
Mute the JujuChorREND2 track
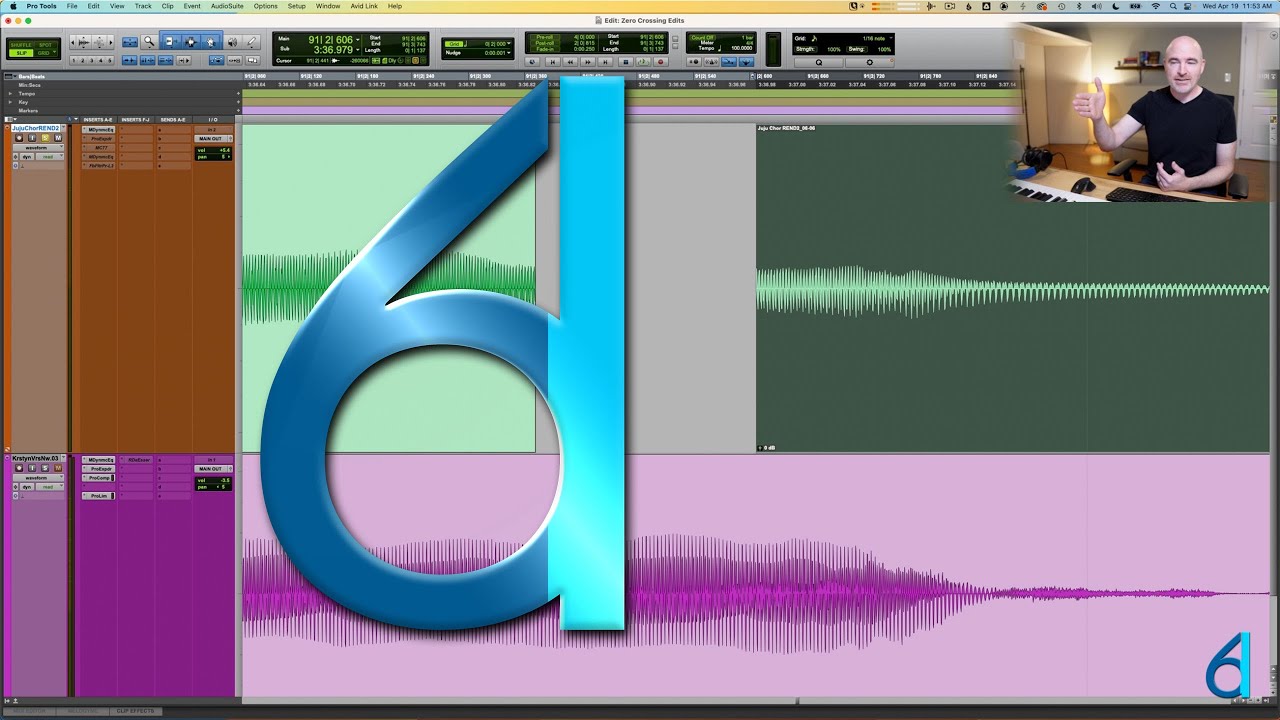pyautogui.click(x=58, y=138)
